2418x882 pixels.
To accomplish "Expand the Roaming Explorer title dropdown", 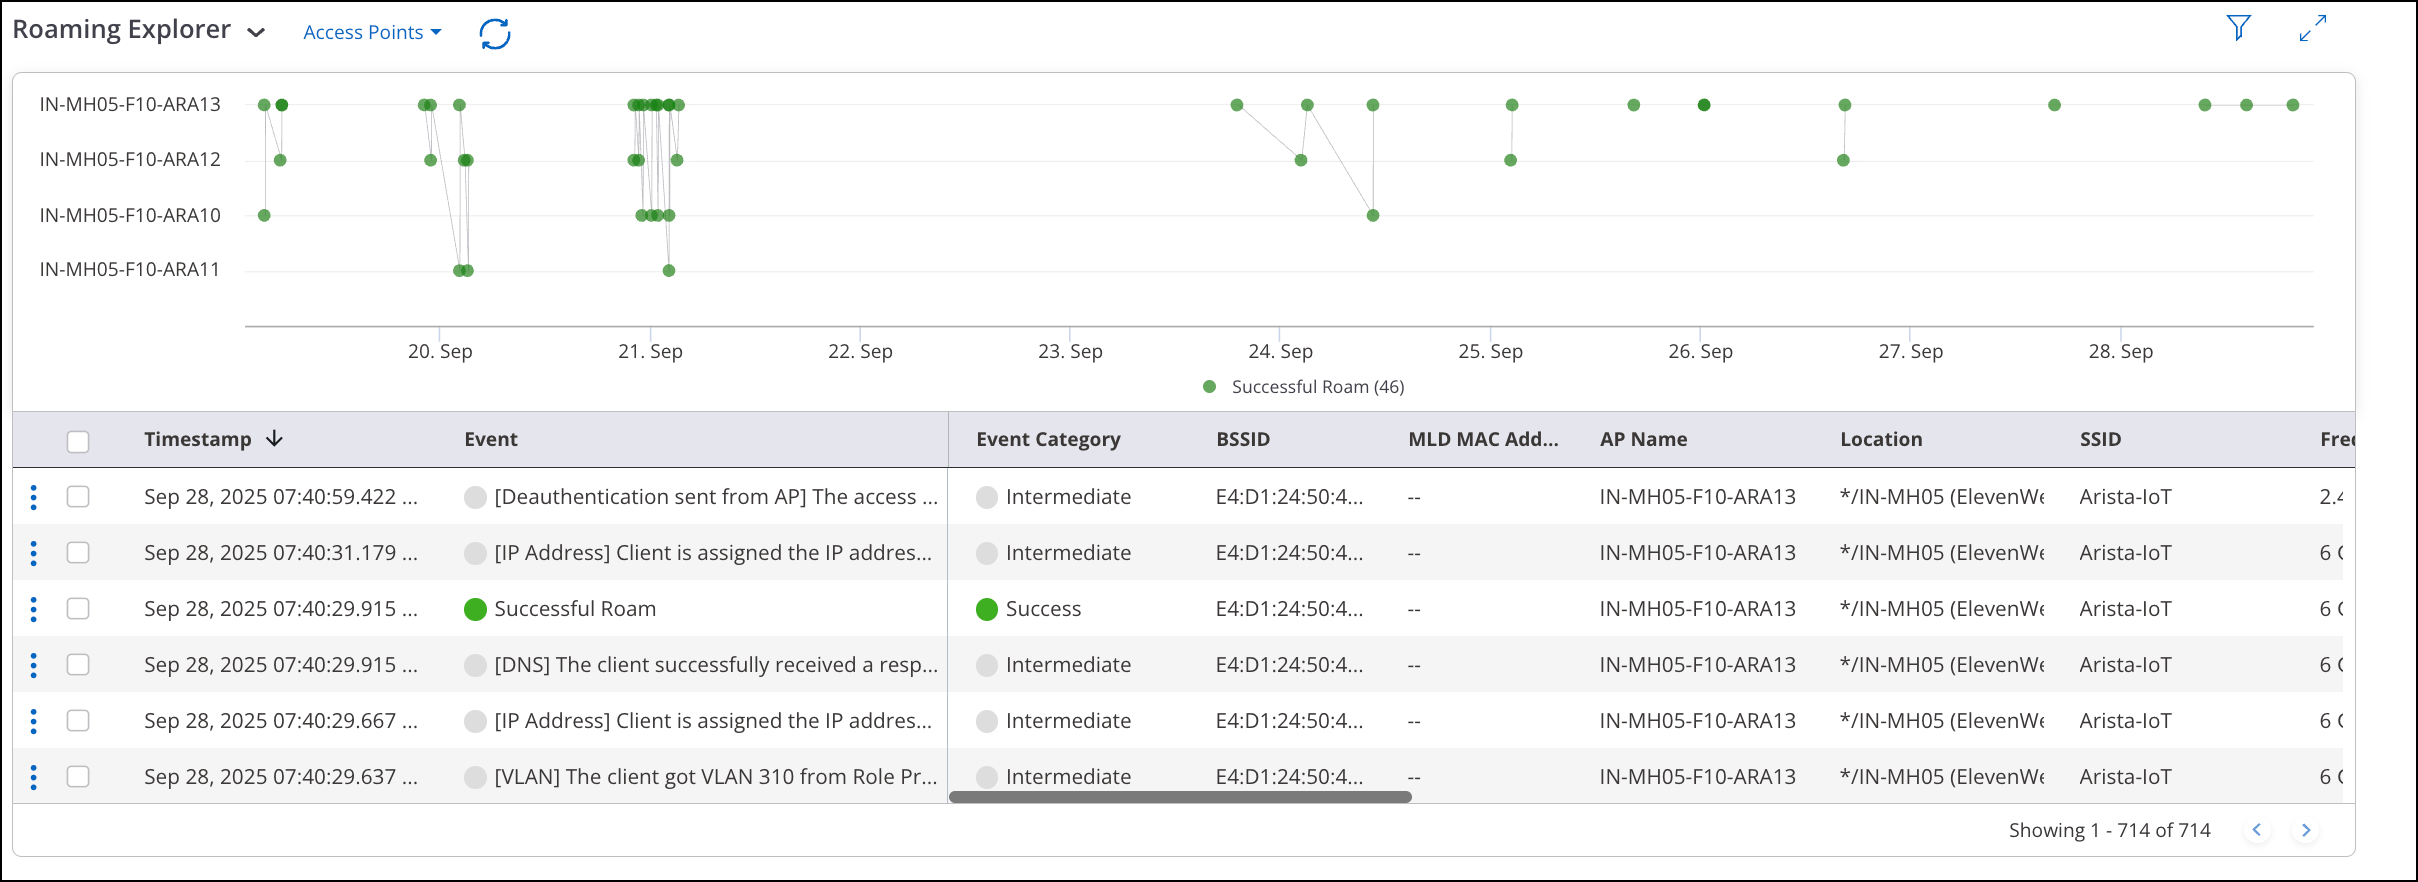I will pyautogui.click(x=256, y=32).
